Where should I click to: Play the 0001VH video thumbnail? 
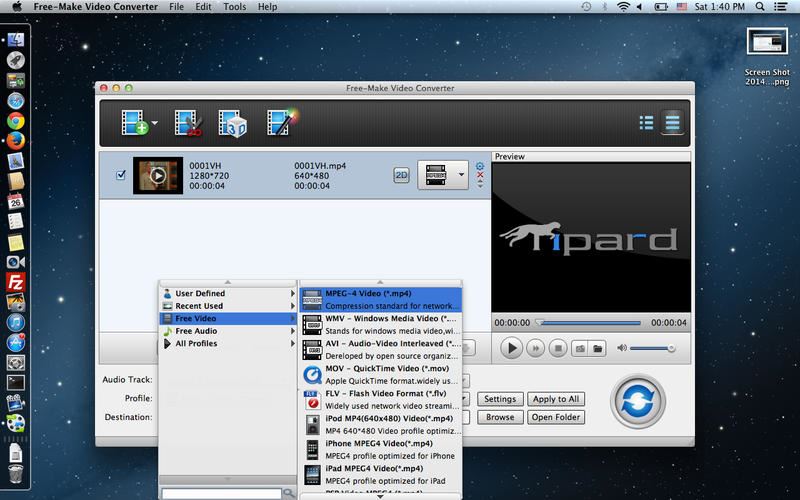coord(158,176)
